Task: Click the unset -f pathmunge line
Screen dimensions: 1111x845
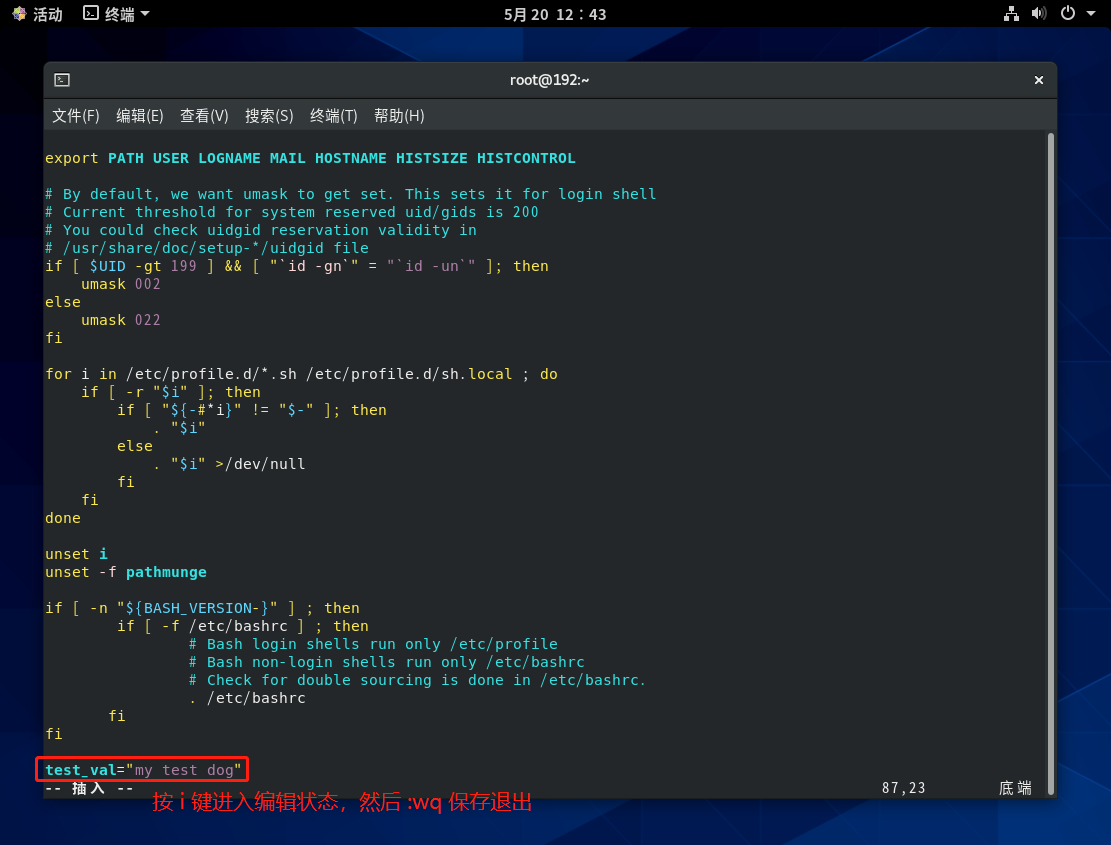Action: [126, 572]
